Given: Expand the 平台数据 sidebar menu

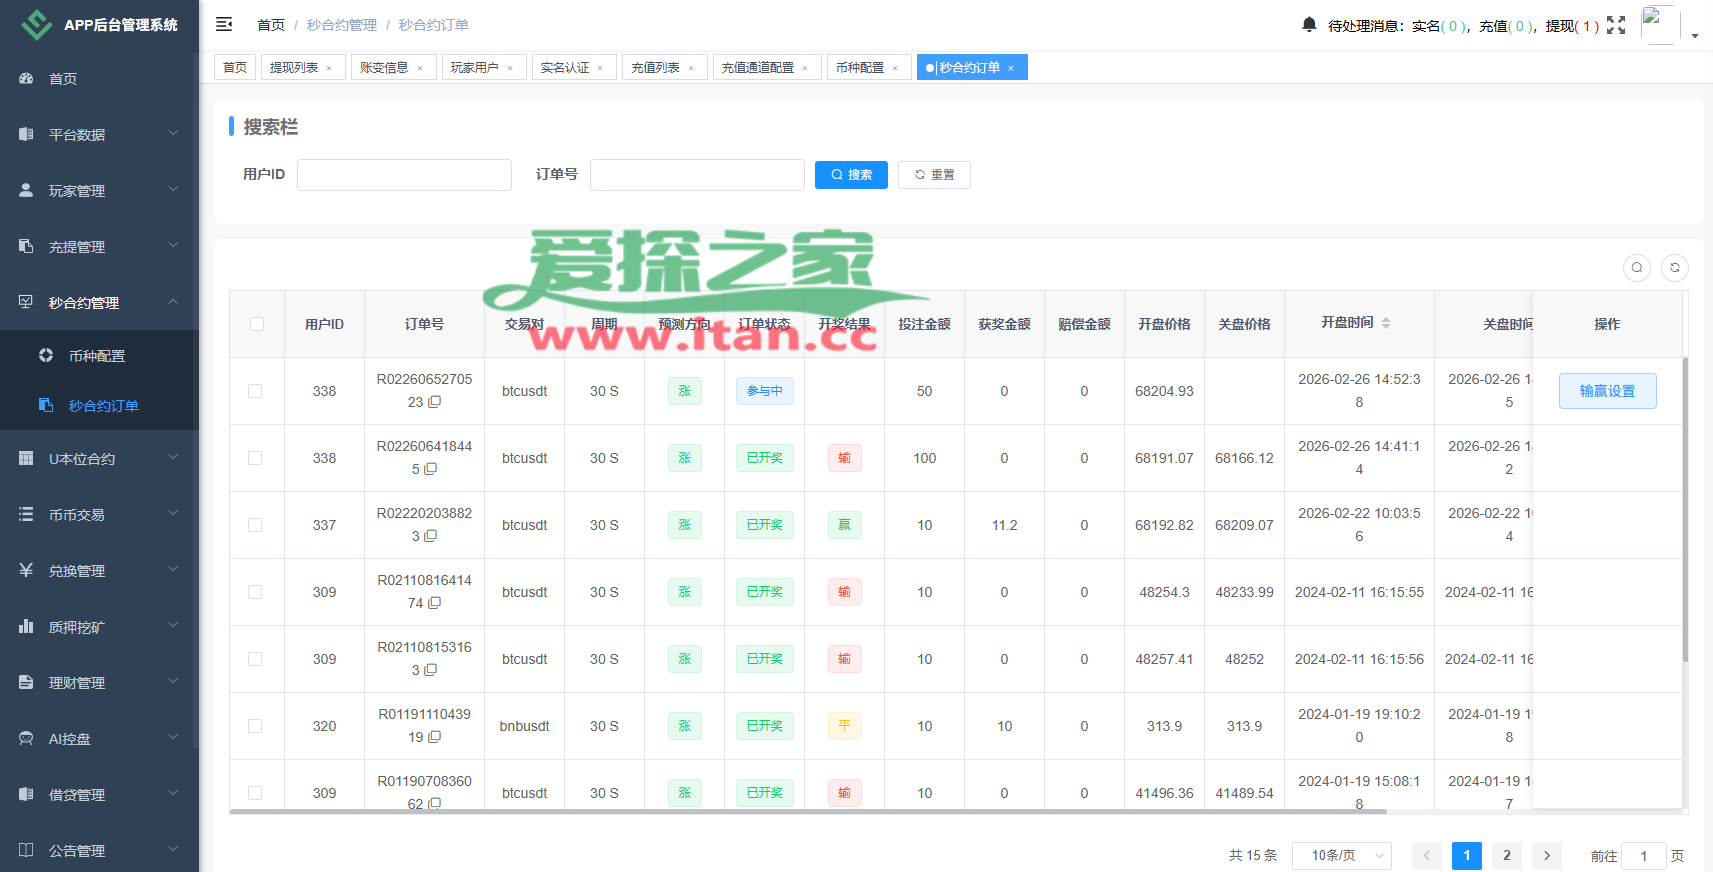Looking at the screenshot, I should (98, 134).
